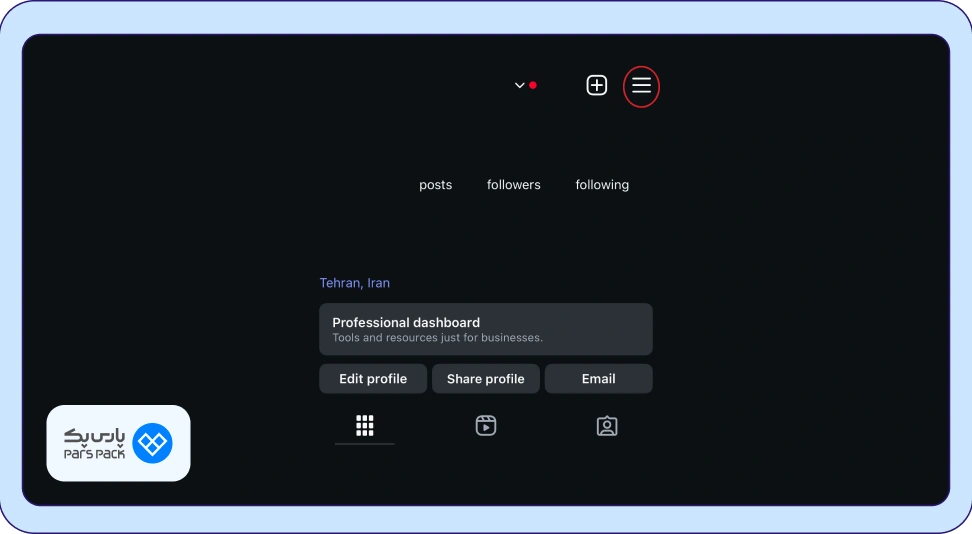
Task: Select the posts grid view icon
Action: coord(365,426)
